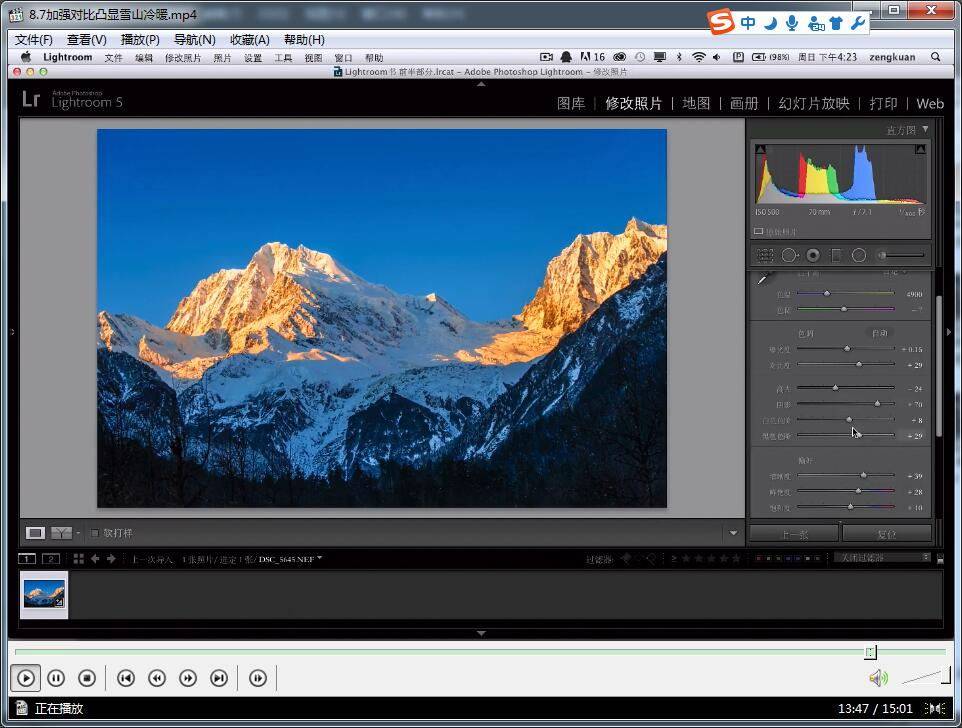Screen dimensions: 962x728
Task: Open the 关闭过滤器 filter preset dropdown
Action: (x=882, y=557)
